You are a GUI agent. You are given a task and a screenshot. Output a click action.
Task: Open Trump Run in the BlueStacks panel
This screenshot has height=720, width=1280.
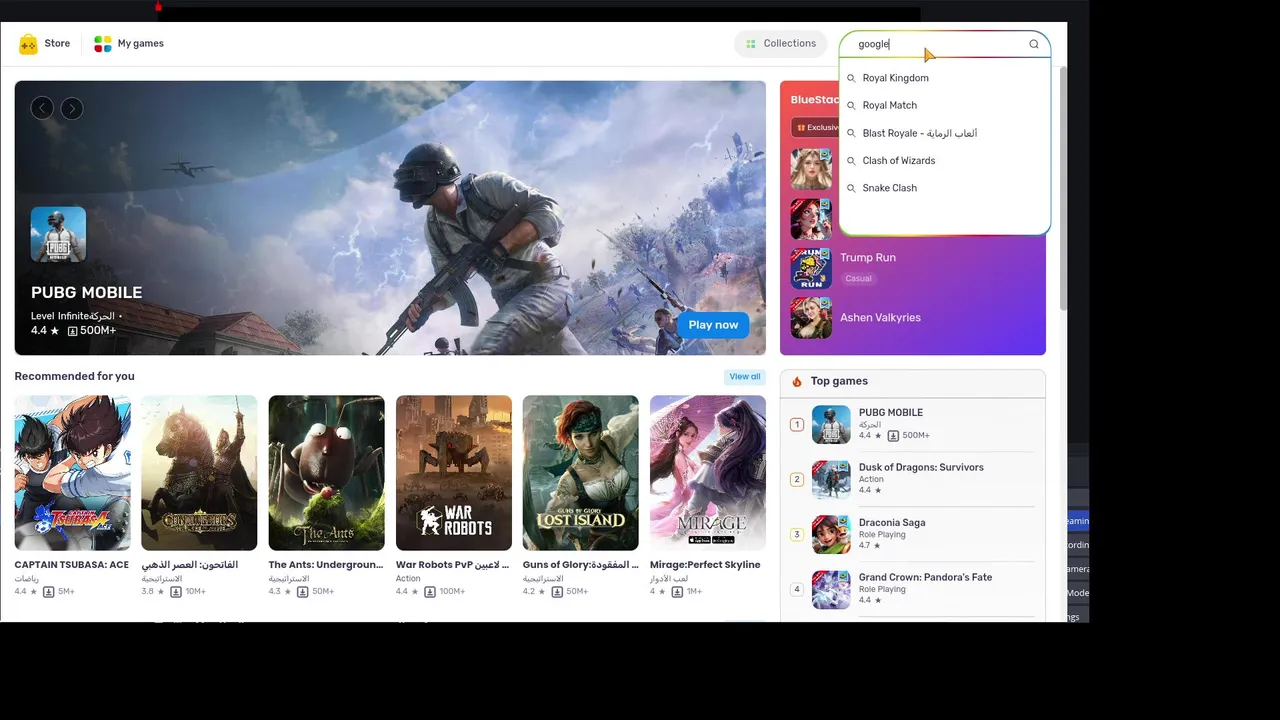click(x=868, y=258)
